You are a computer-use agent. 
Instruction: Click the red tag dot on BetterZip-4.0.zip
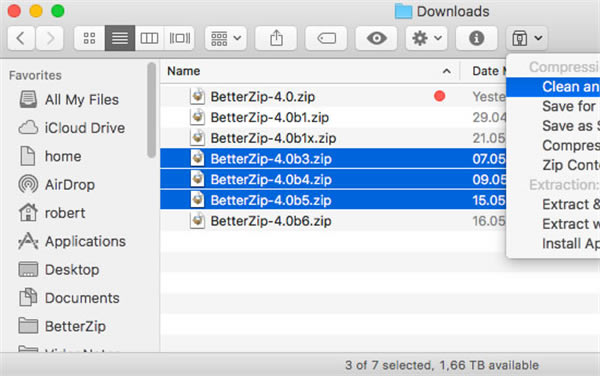pos(440,96)
